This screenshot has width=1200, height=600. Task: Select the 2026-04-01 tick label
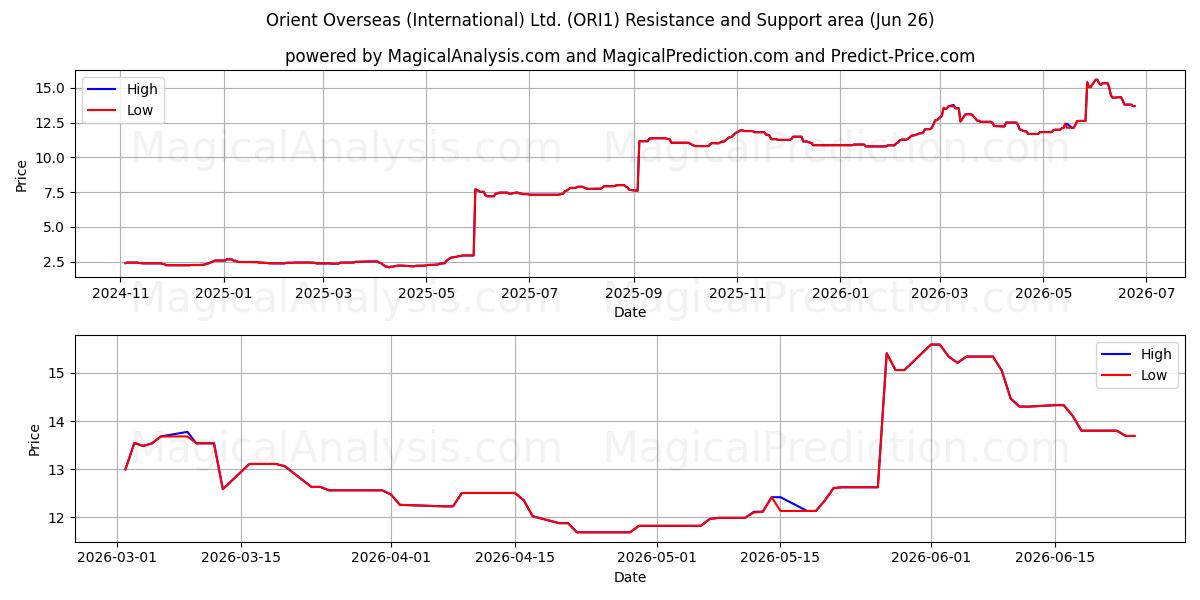pos(390,557)
